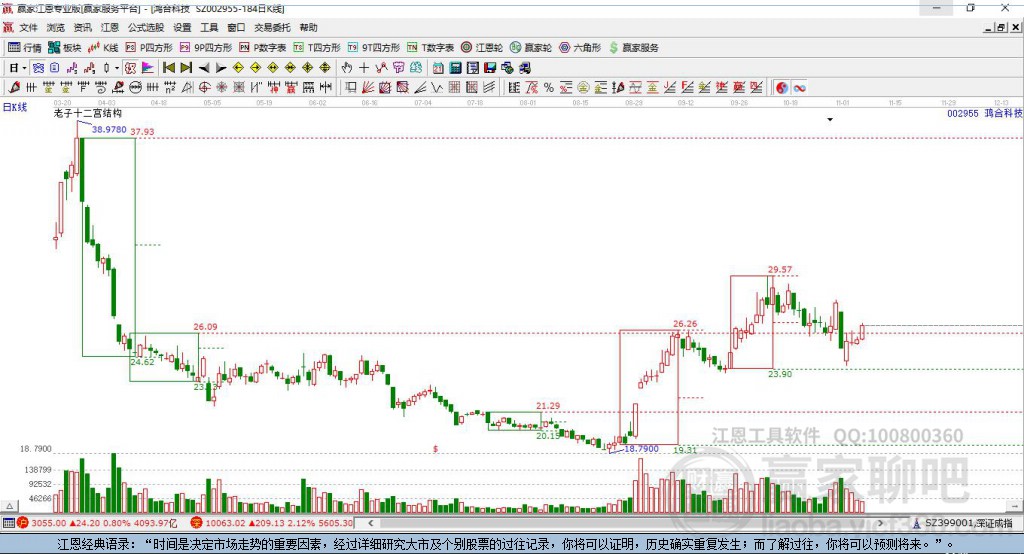Select the crosshair cursor tool
1024x554 pixels.
click(364, 68)
